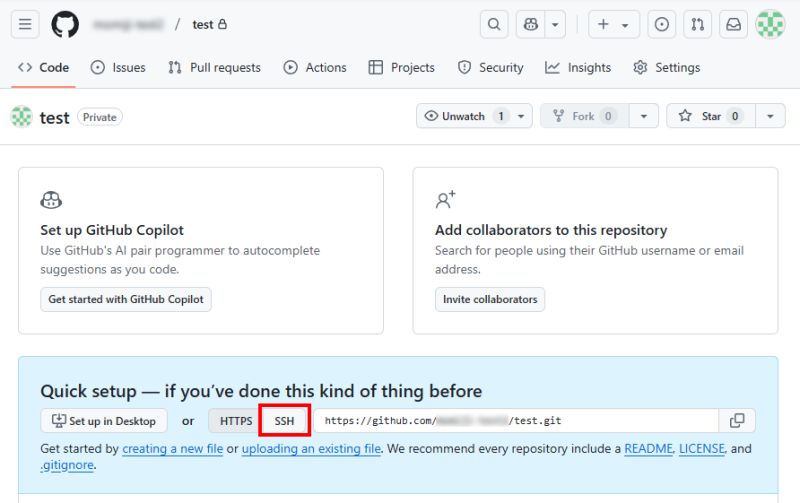This screenshot has width=800, height=503.
Task: Open notifications inbox icon
Action: pos(733,24)
